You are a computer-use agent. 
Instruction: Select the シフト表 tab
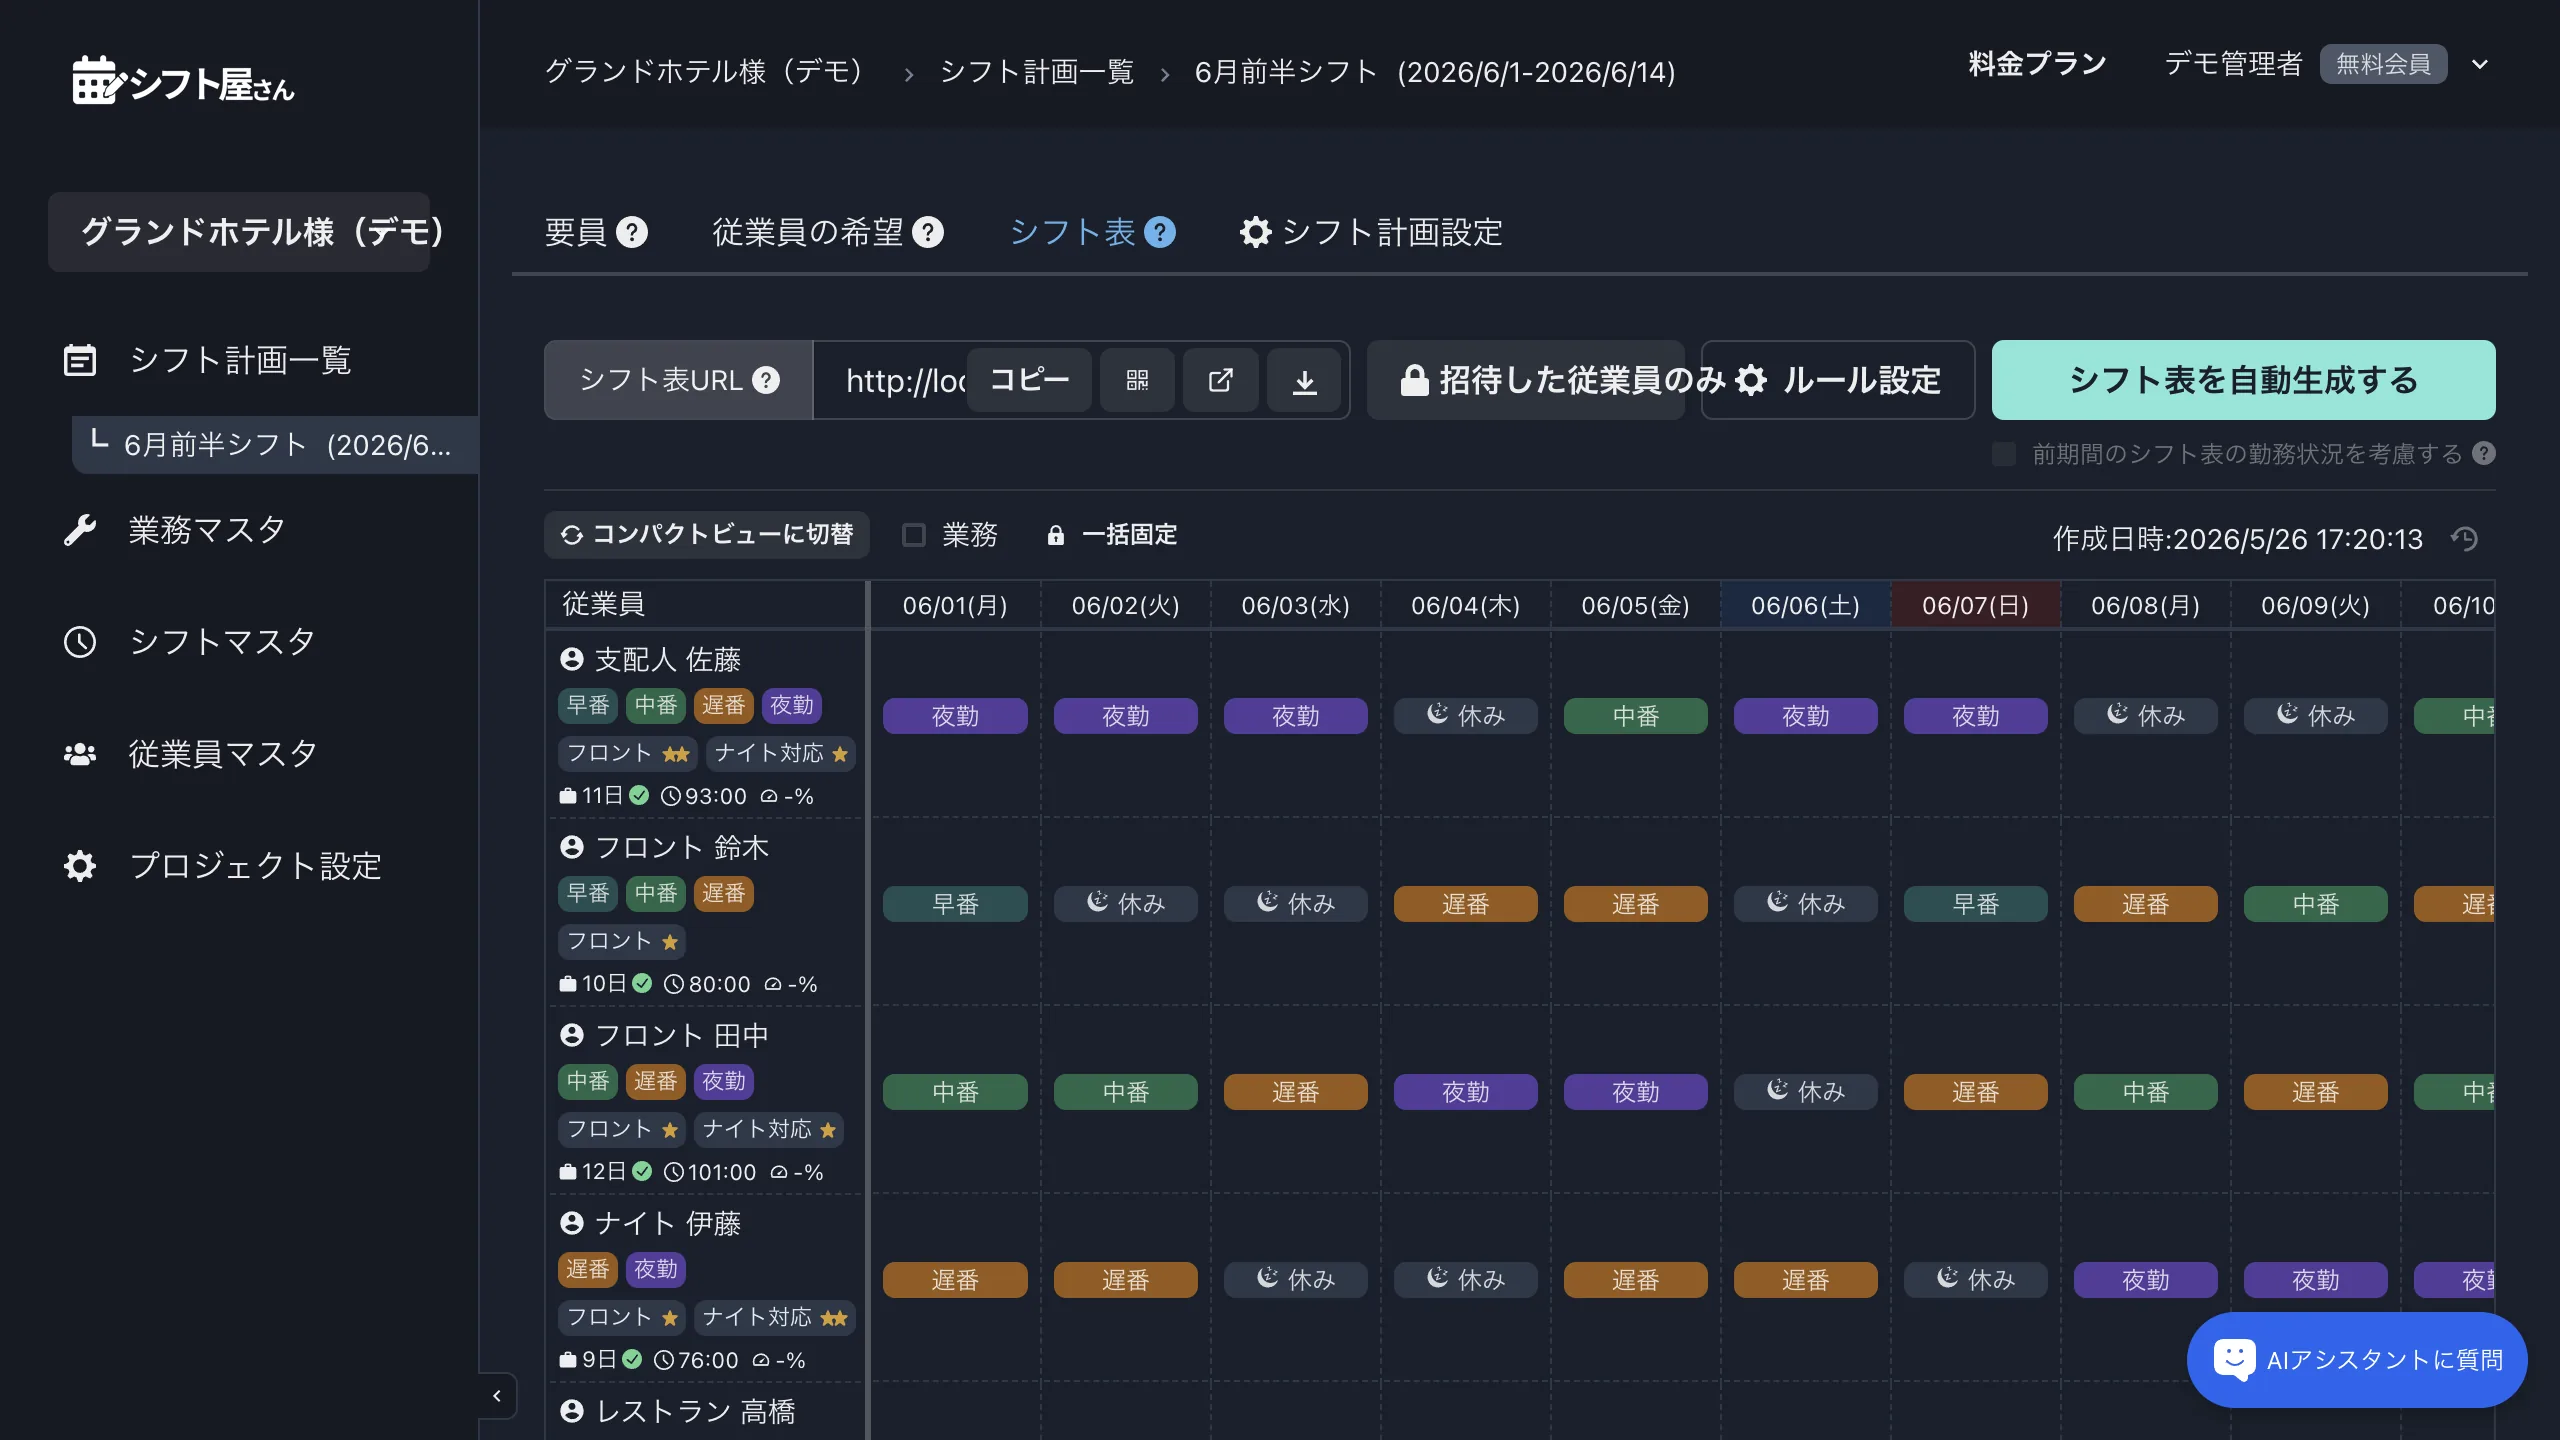1073,232
